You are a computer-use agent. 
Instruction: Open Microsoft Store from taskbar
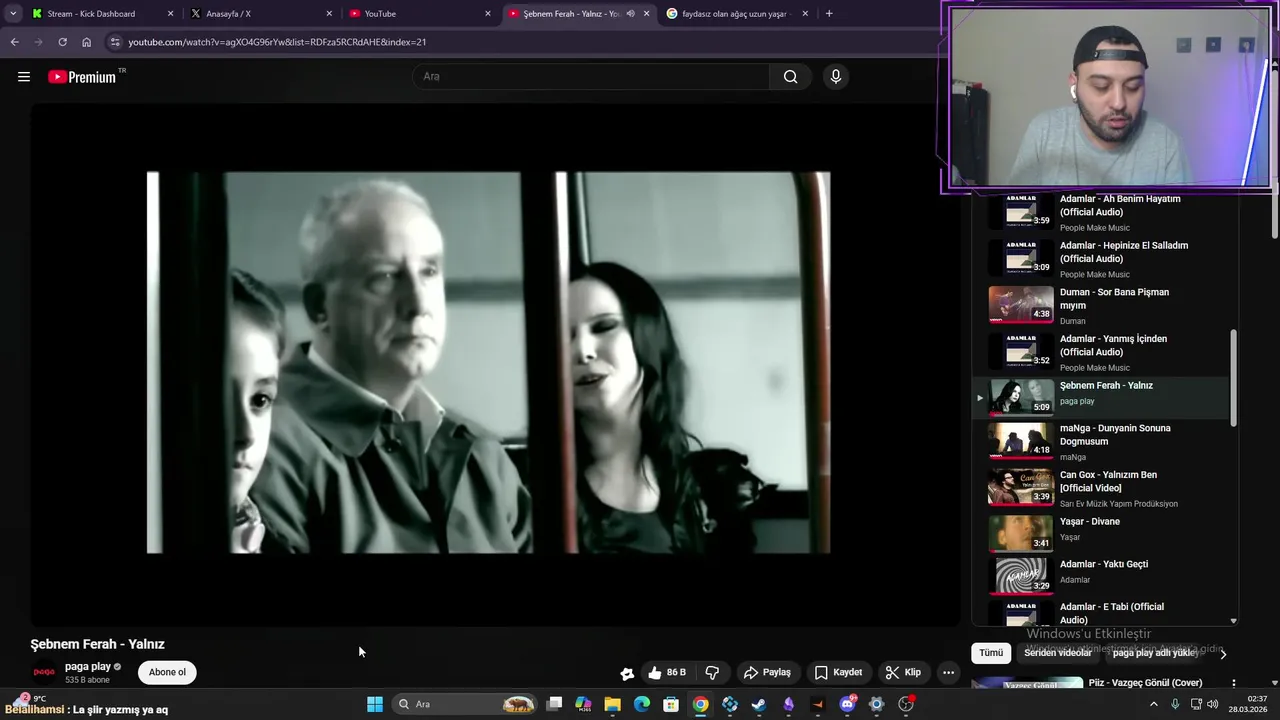coord(671,704)
